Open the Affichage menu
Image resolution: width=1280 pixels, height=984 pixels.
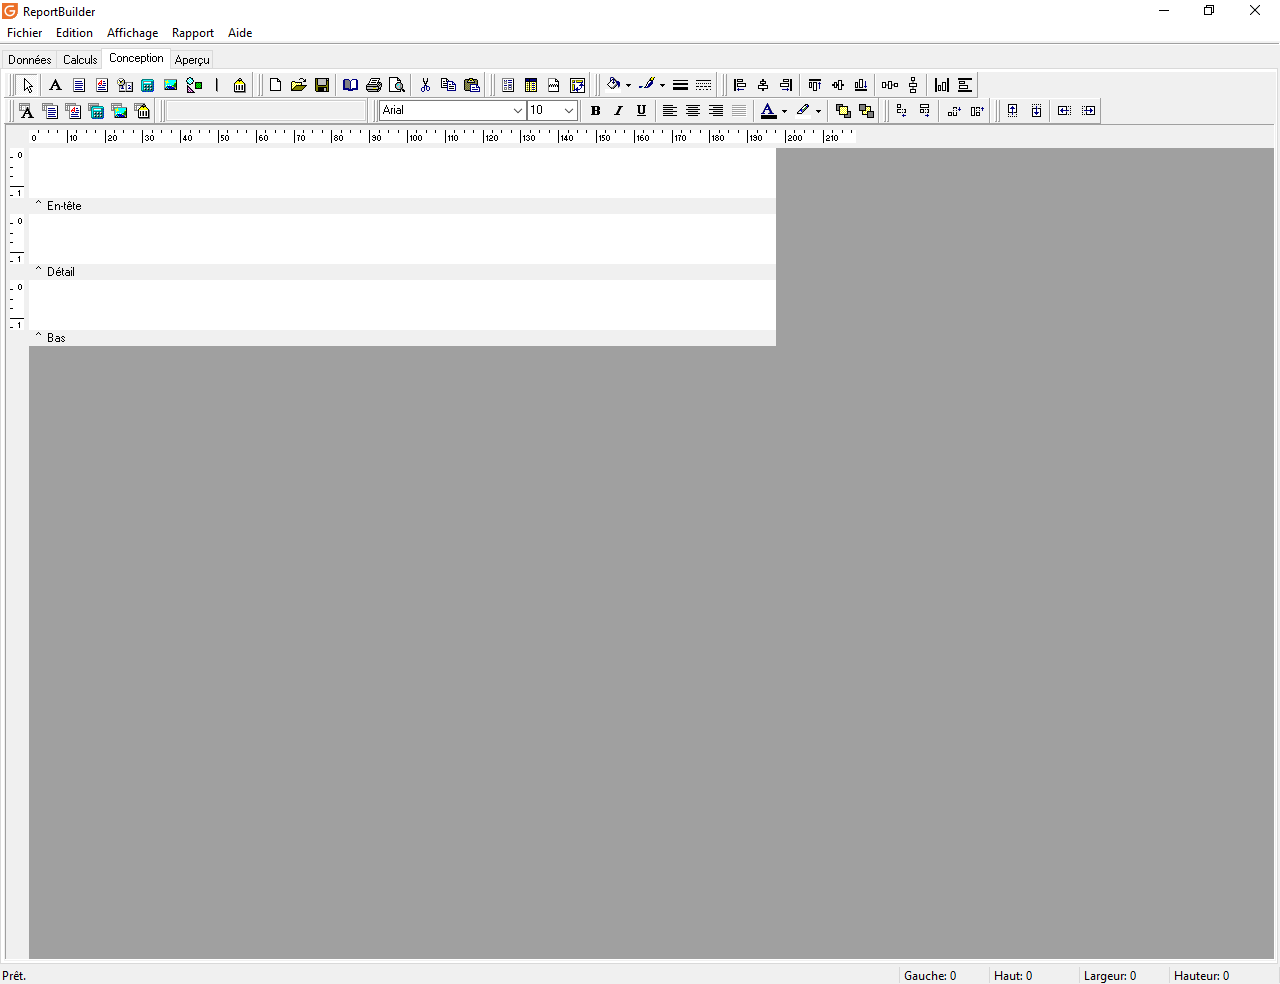pos(133,33)
